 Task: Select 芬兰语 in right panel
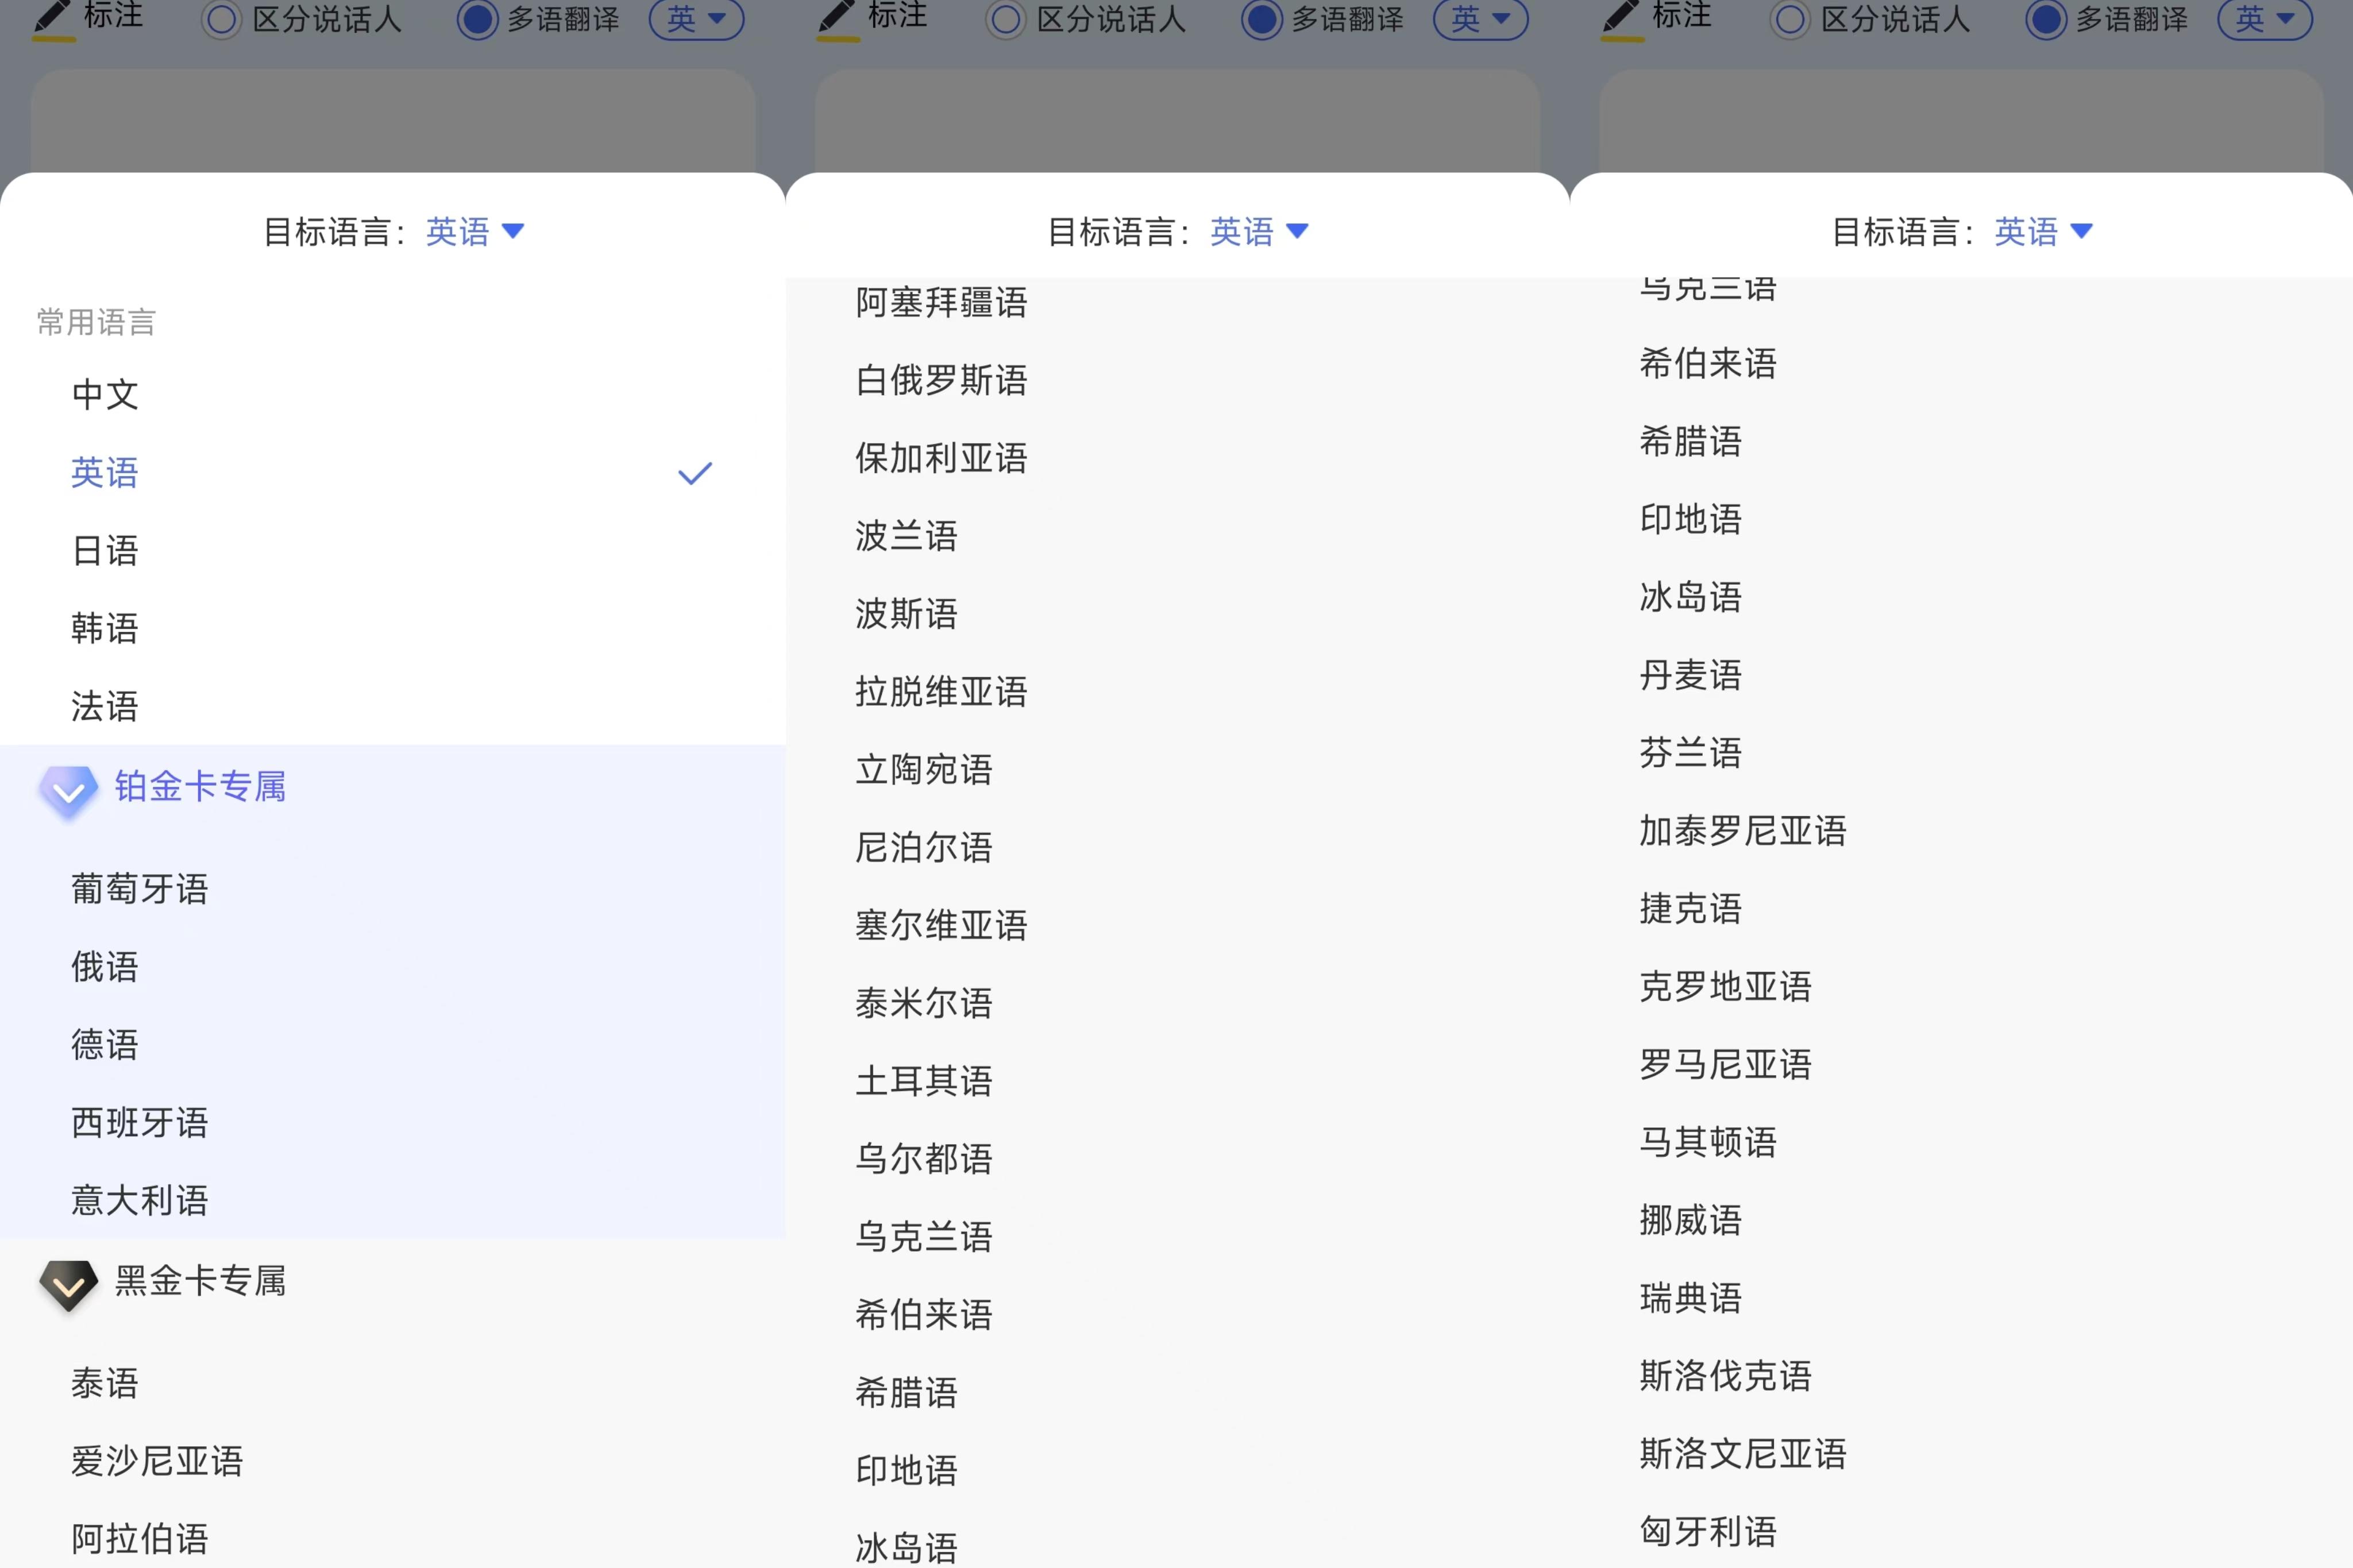tap(1691, 753)
